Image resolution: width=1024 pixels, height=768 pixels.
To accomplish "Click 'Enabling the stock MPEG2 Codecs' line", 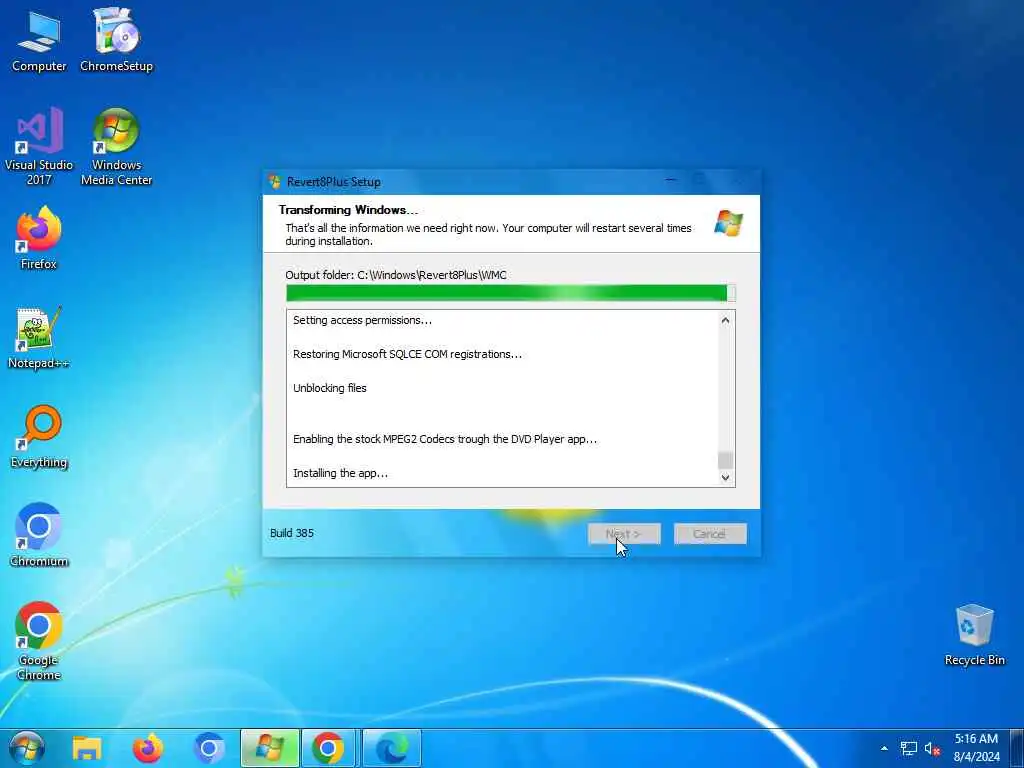I will point(445,439).
